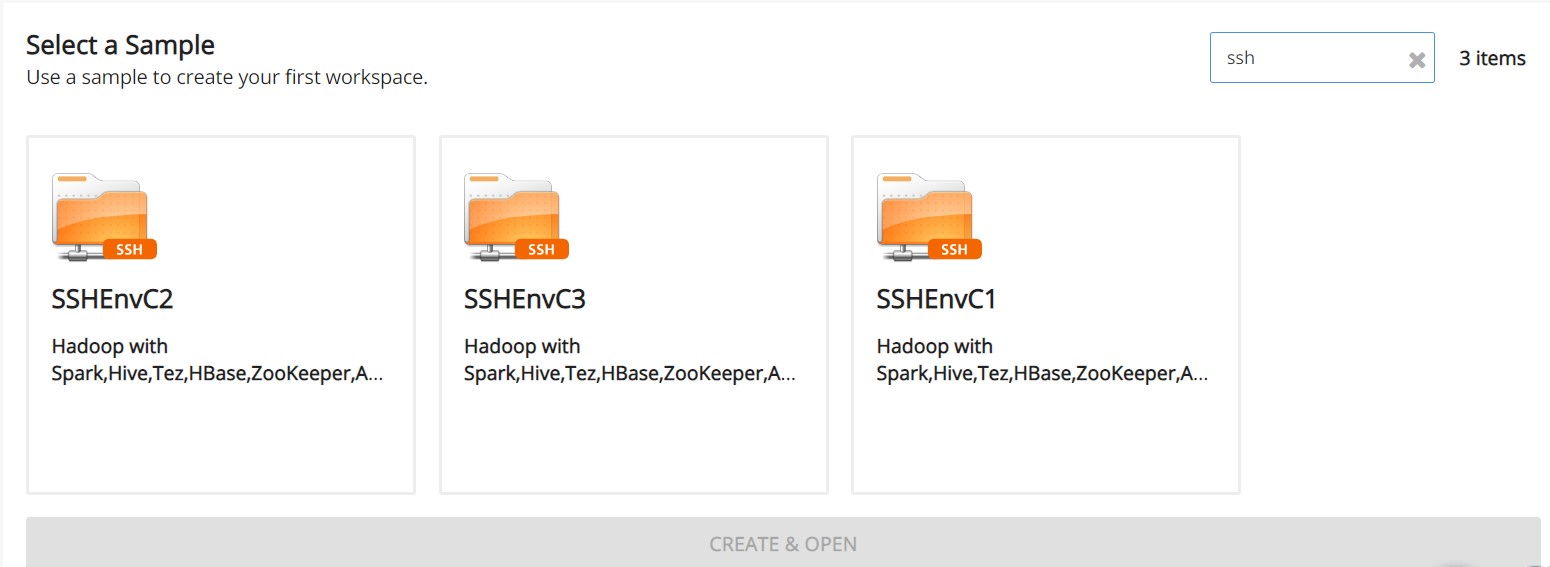Click the SSHEnvC2 folder icon

pos(104,218)
